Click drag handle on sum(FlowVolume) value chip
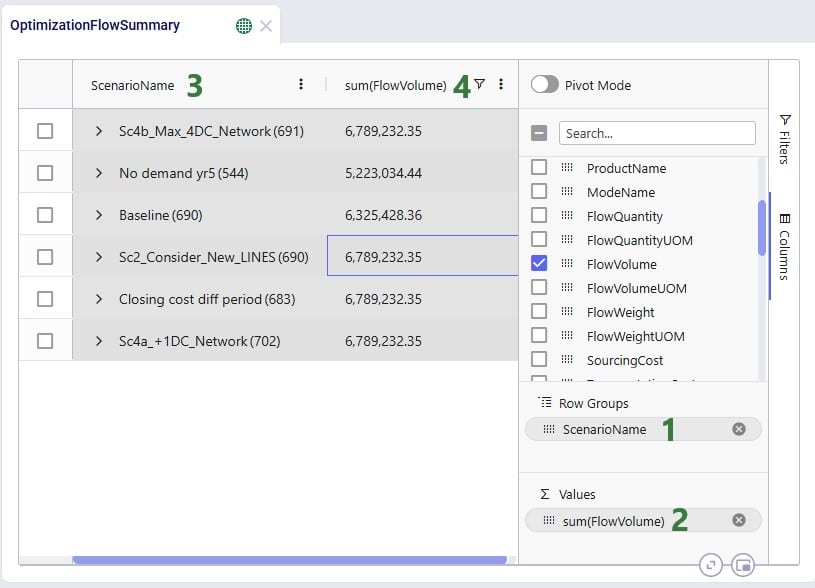815x588 pixels. 549,520
